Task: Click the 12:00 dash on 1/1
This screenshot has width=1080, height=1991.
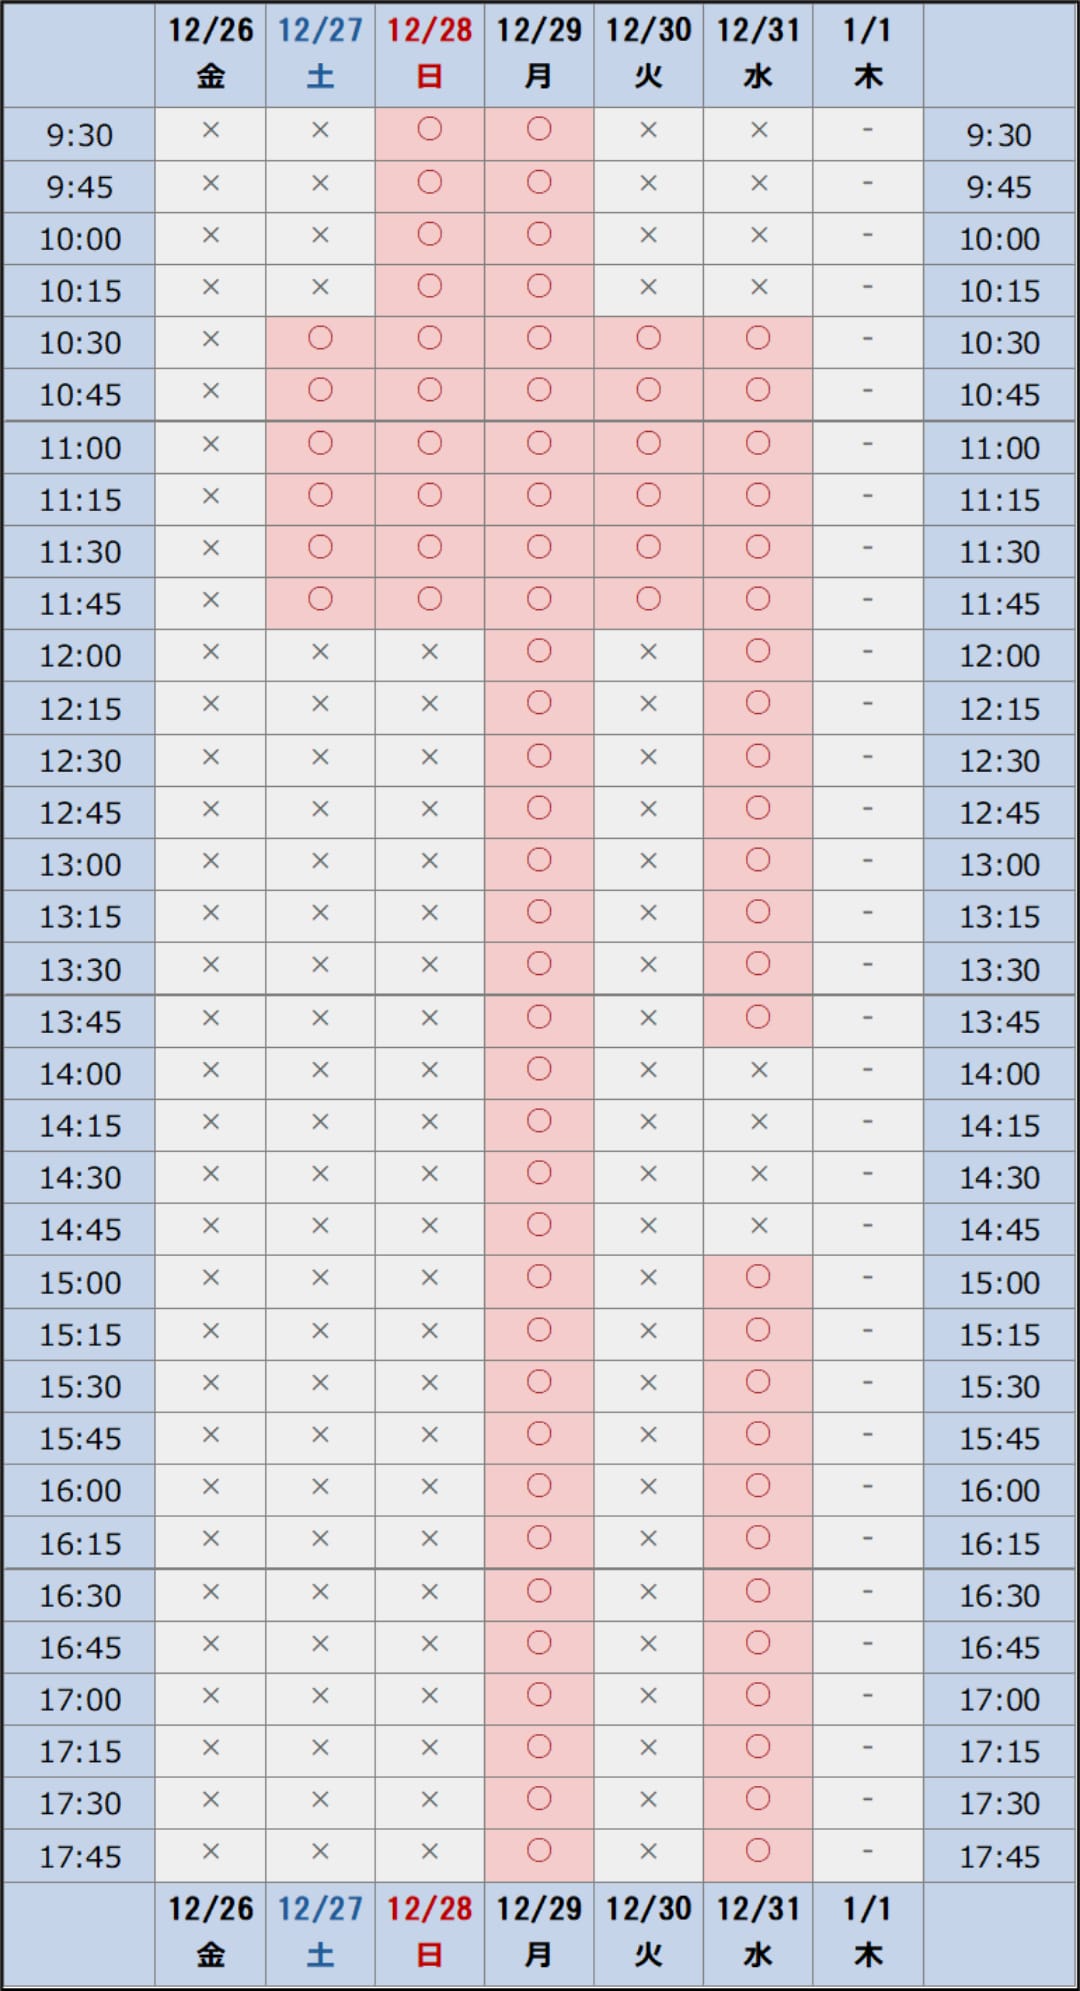Action: point(867,651)
